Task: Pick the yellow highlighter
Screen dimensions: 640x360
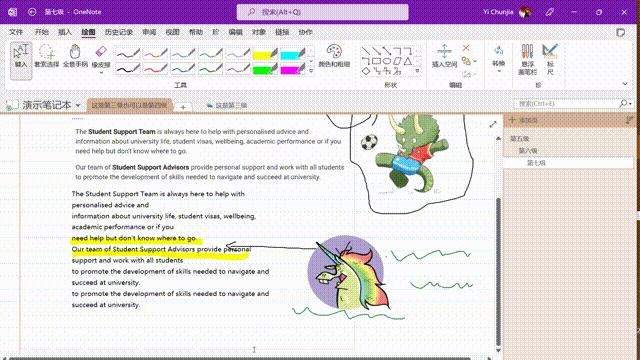Action: coord(265,53)
